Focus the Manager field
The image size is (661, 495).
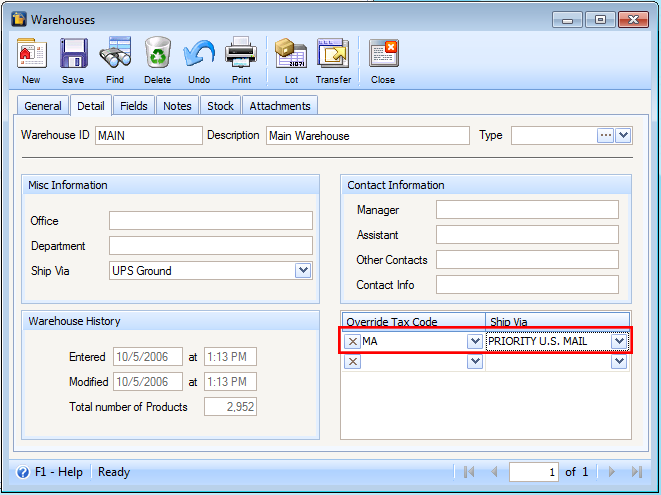[527, 210]
